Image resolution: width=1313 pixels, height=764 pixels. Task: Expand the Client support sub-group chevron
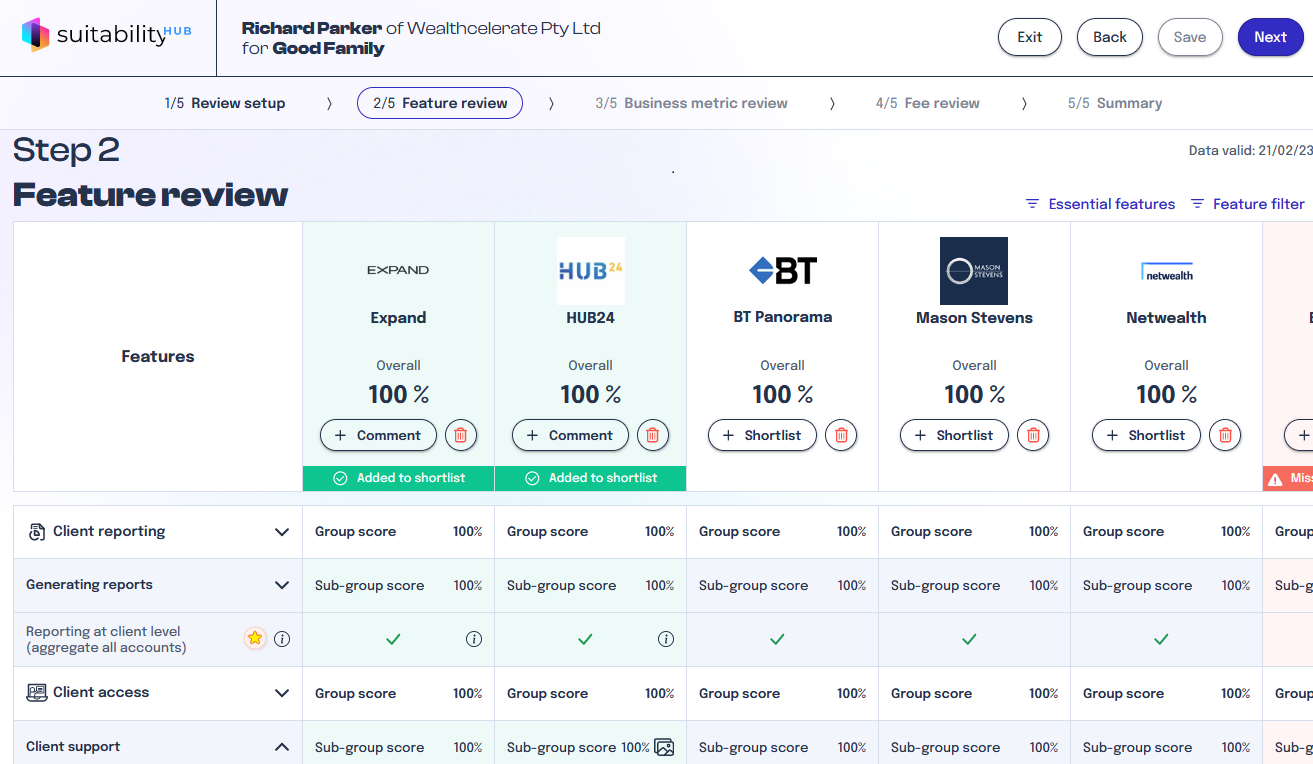click(282, 747)
